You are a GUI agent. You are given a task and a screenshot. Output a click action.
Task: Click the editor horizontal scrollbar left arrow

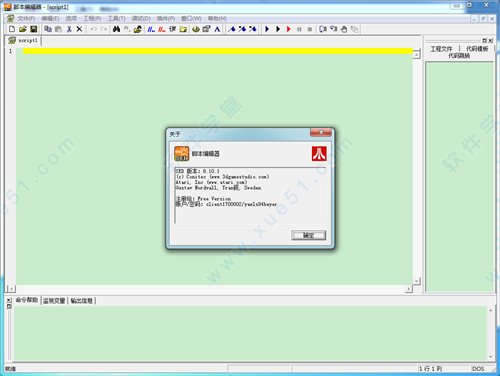[11, 289]
